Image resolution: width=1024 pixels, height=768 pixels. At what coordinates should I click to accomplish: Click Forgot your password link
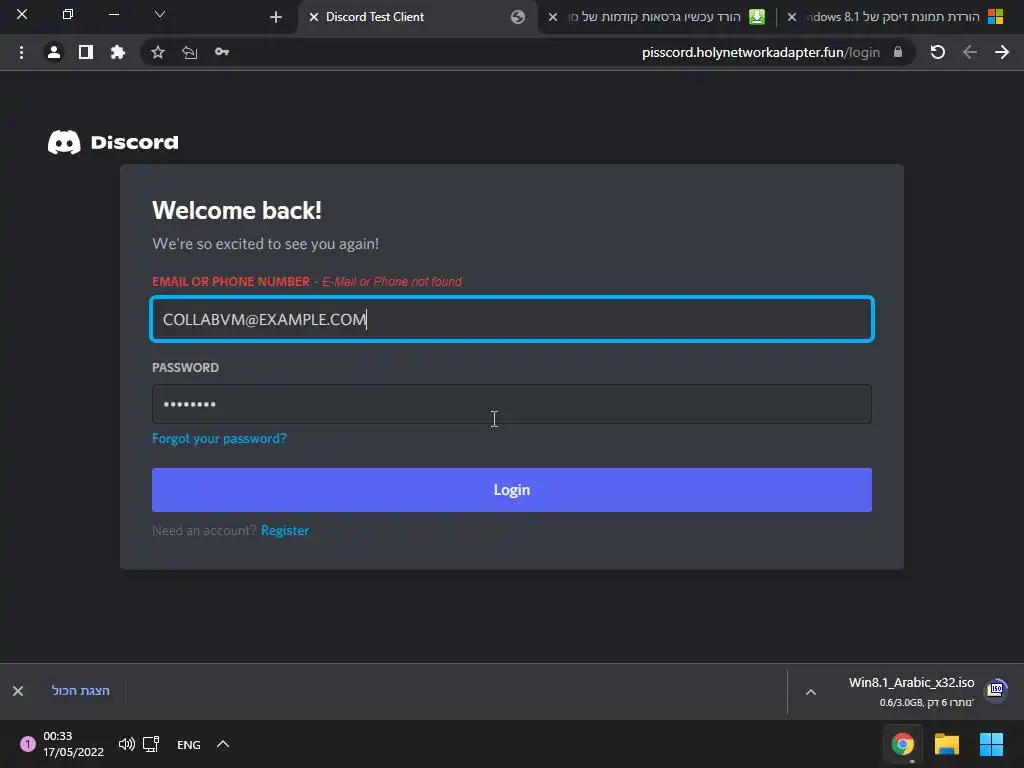pyautogui.click(x=219, y=438)
